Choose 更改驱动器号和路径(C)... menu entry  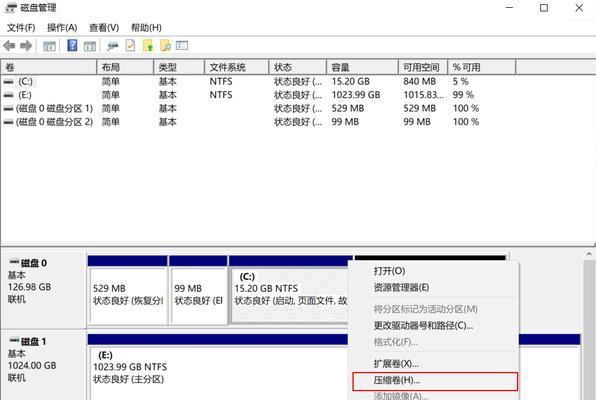[423, 325]
